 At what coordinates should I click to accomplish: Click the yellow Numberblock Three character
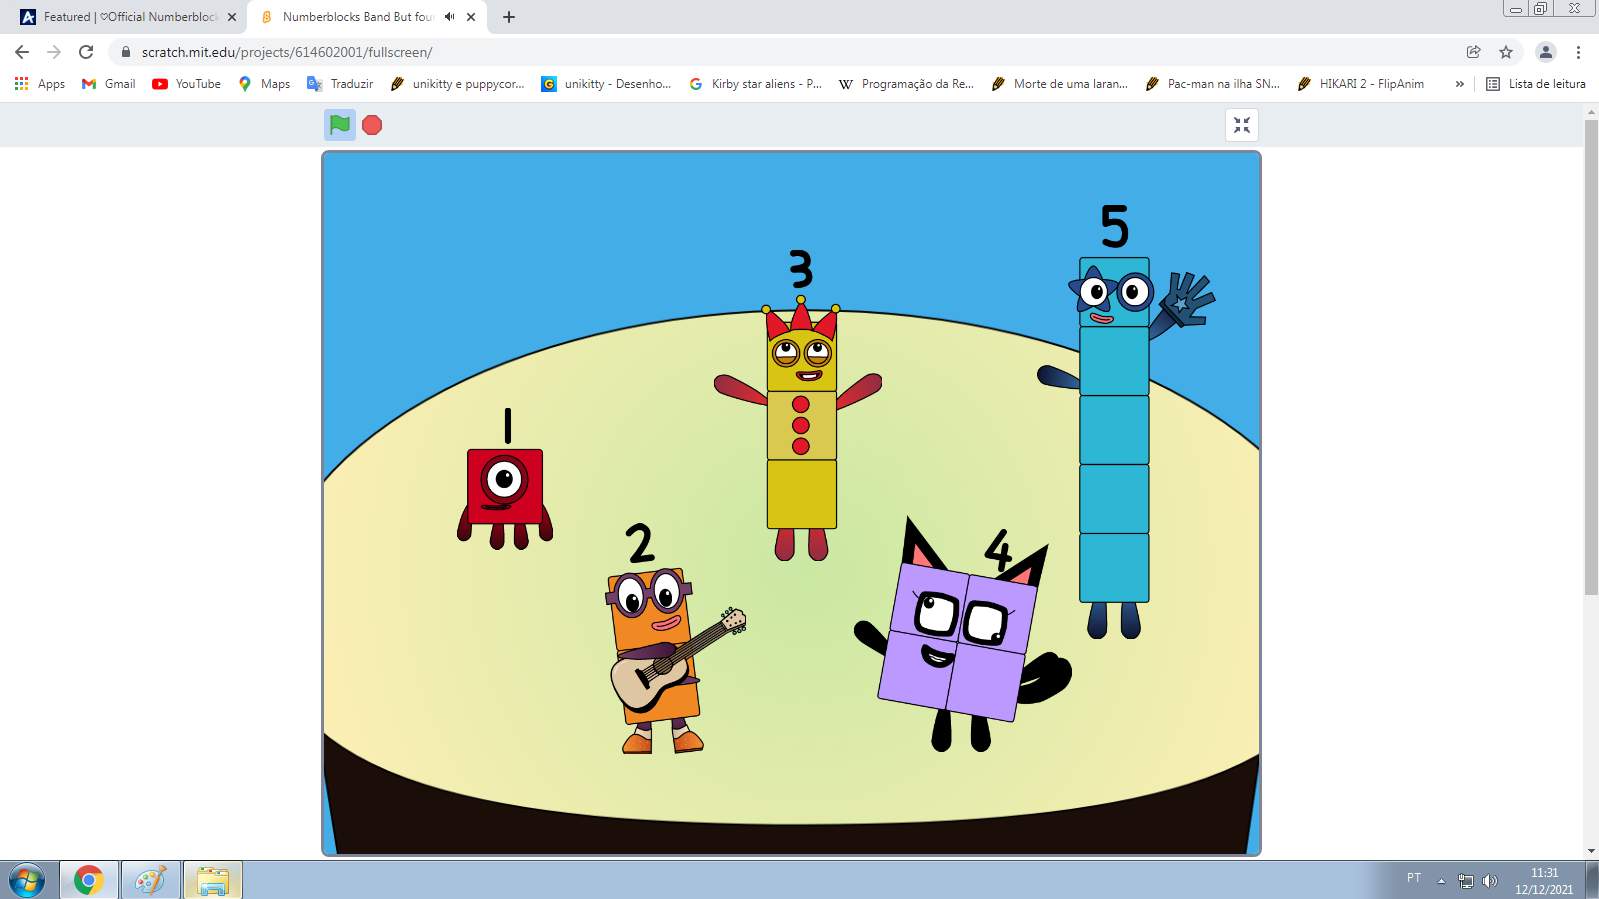[x=800, y=428]
